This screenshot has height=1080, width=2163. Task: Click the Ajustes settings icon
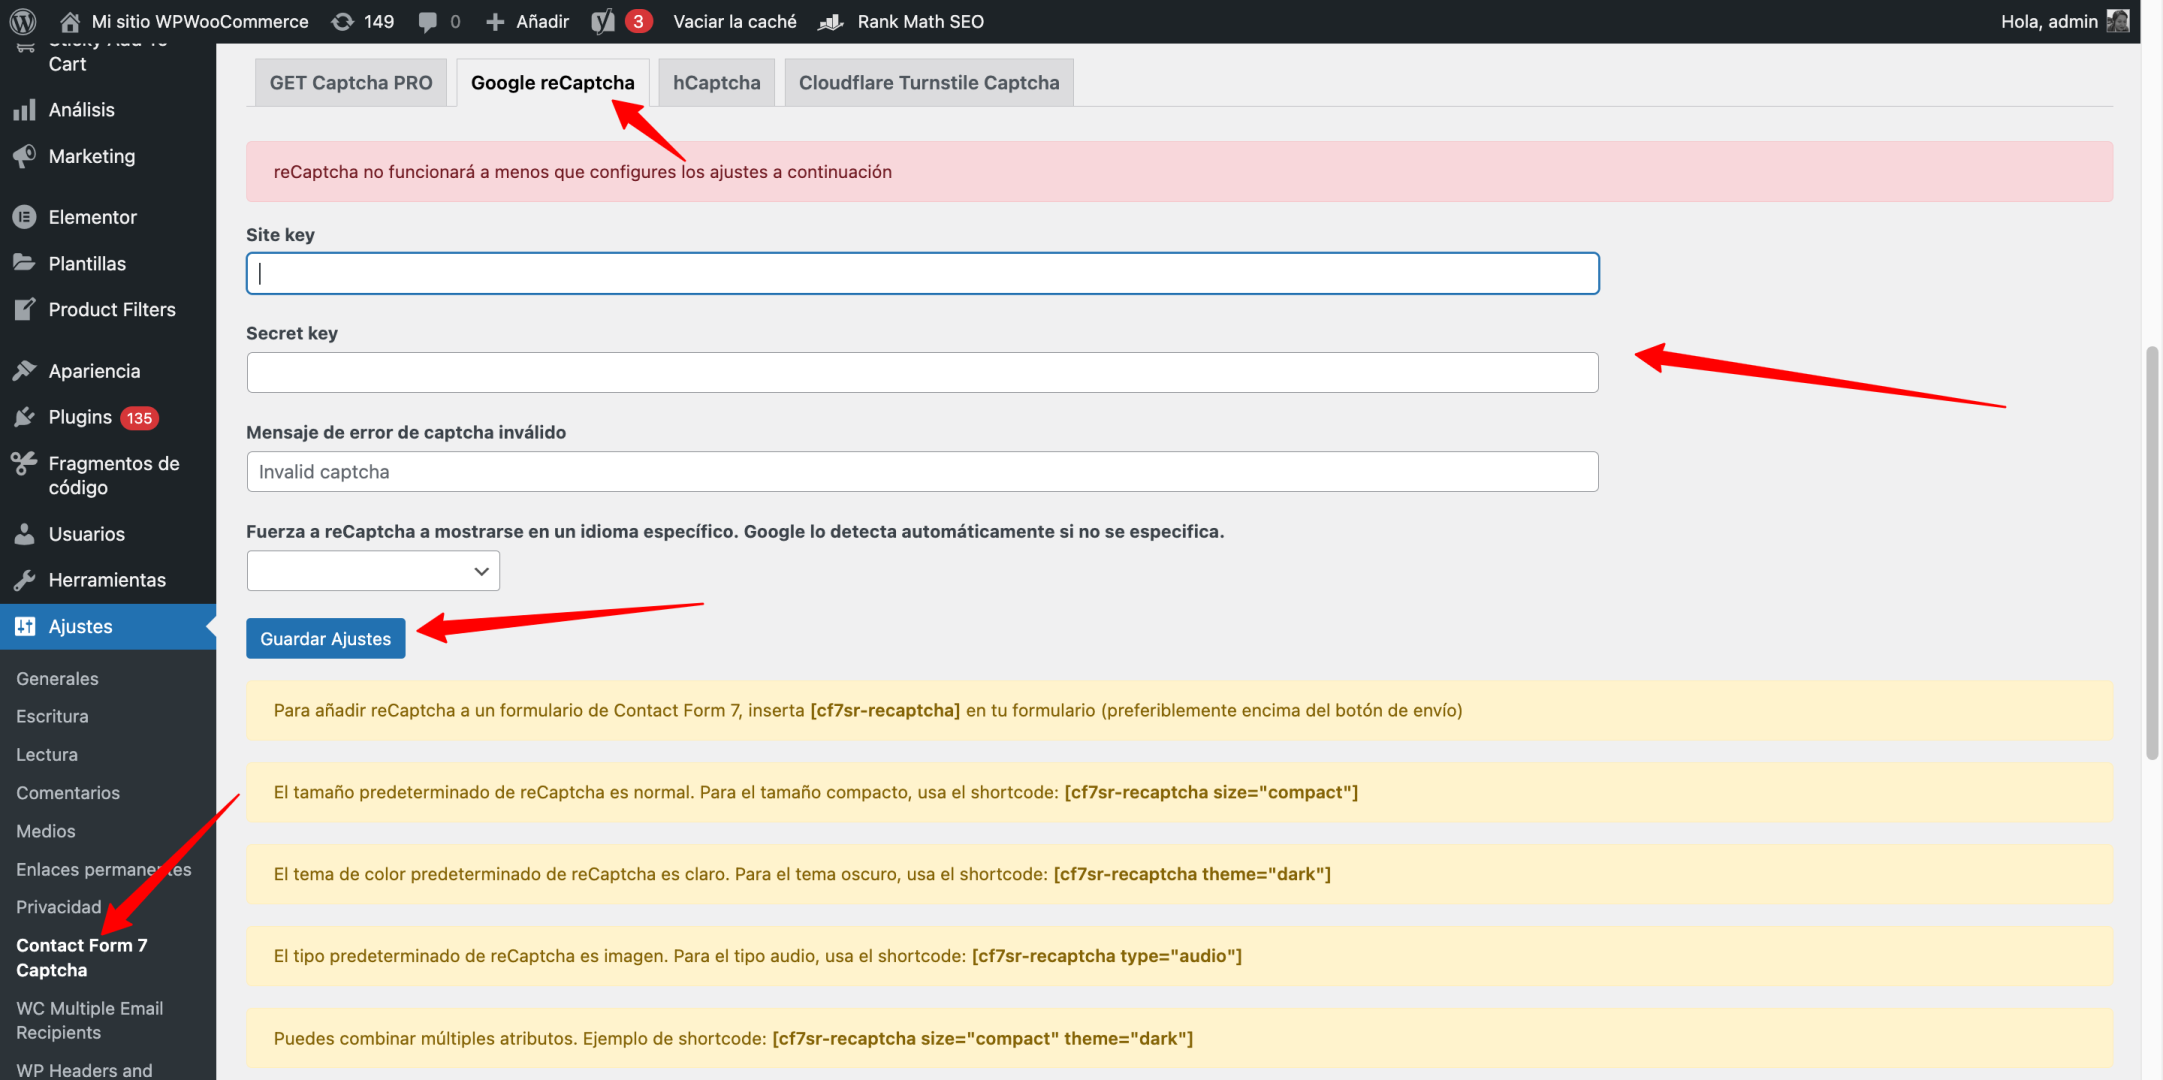tap(24, 626)
